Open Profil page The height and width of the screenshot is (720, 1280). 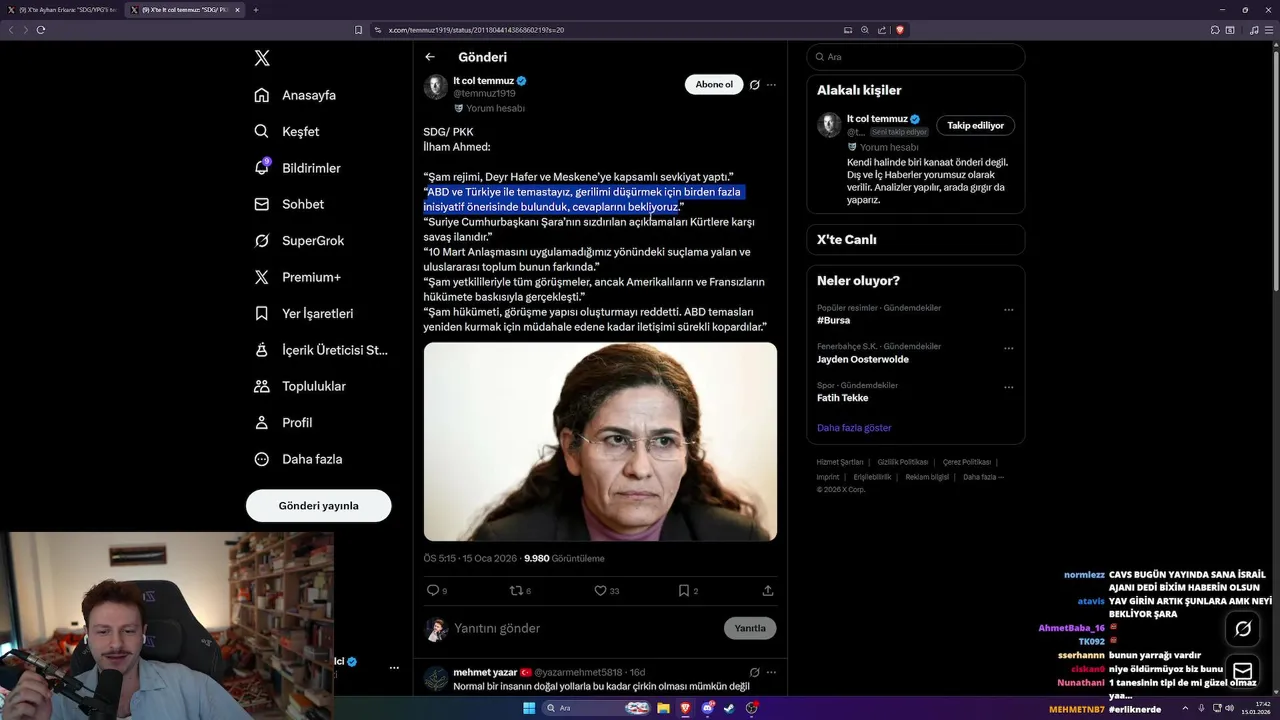(283, 422)
